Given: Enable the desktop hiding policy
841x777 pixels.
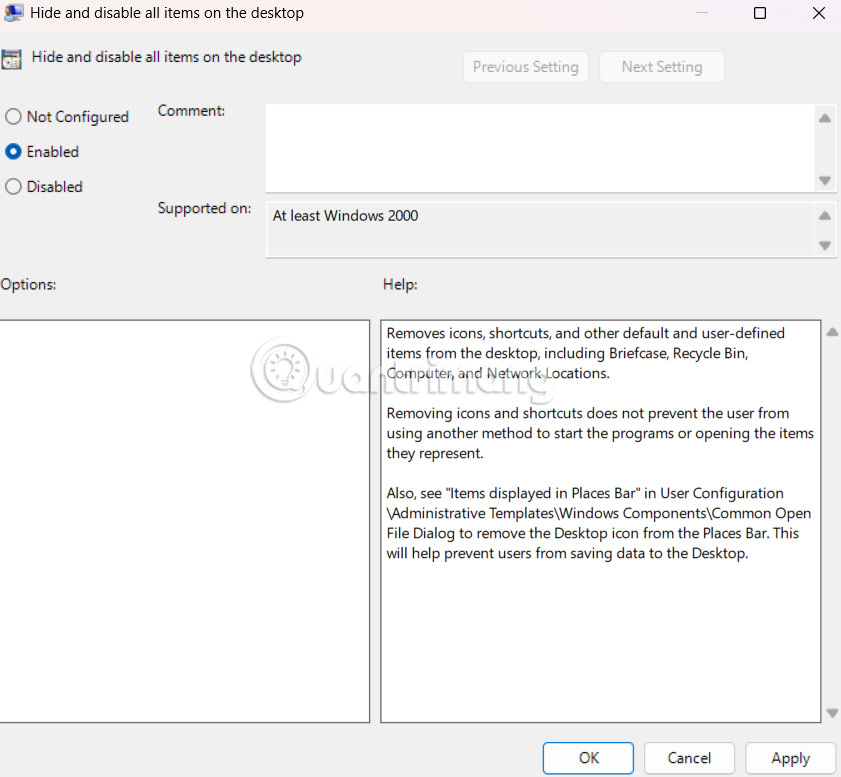Looking at the screenshot, I should [x=13, y=151].
